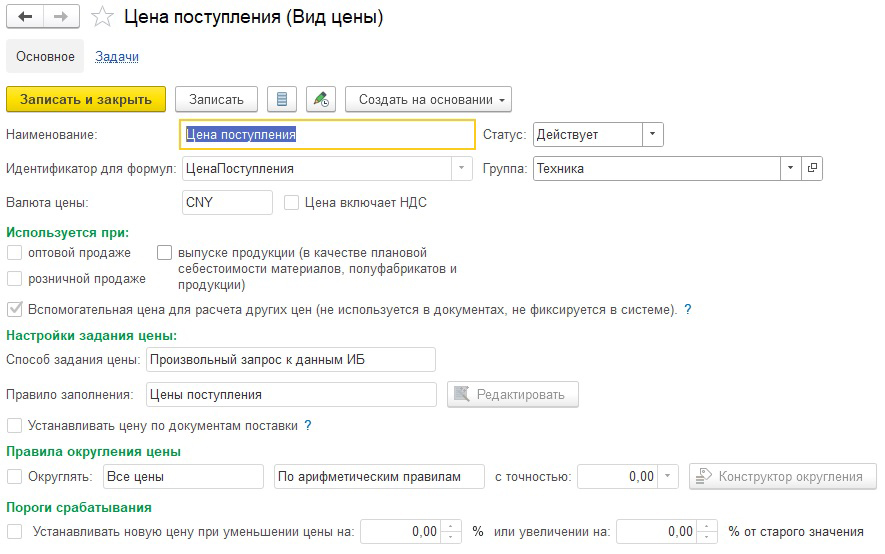Click the back navigation arrow
The width and height of the screenshot is (885, 554).
point(24,17)
